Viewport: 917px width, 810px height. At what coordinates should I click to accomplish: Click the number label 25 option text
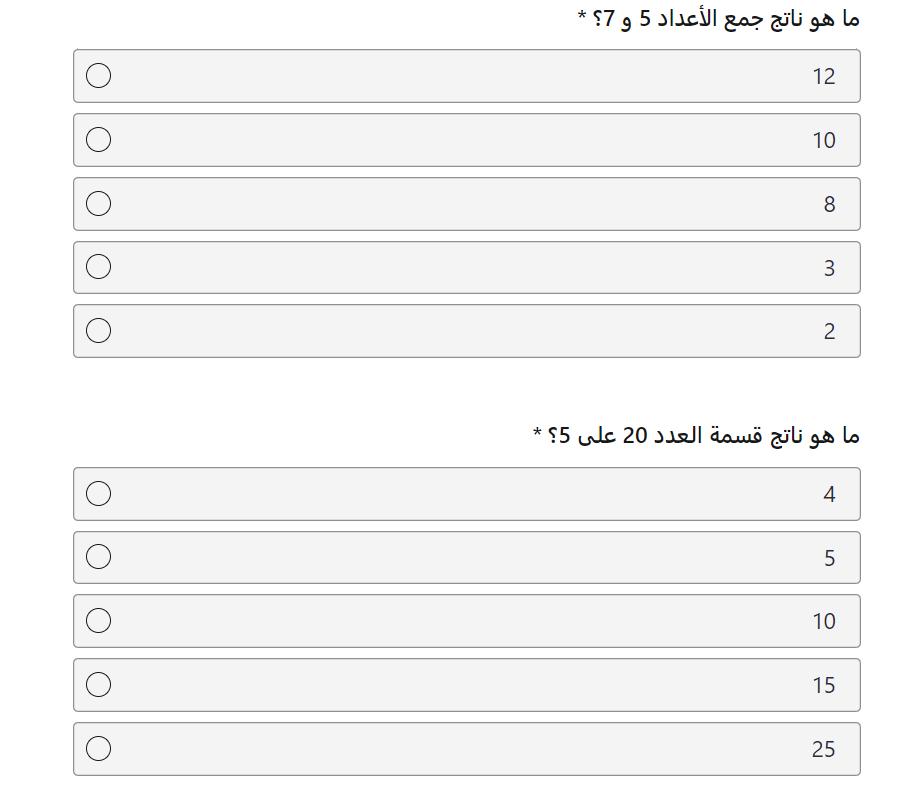point(823,749)
